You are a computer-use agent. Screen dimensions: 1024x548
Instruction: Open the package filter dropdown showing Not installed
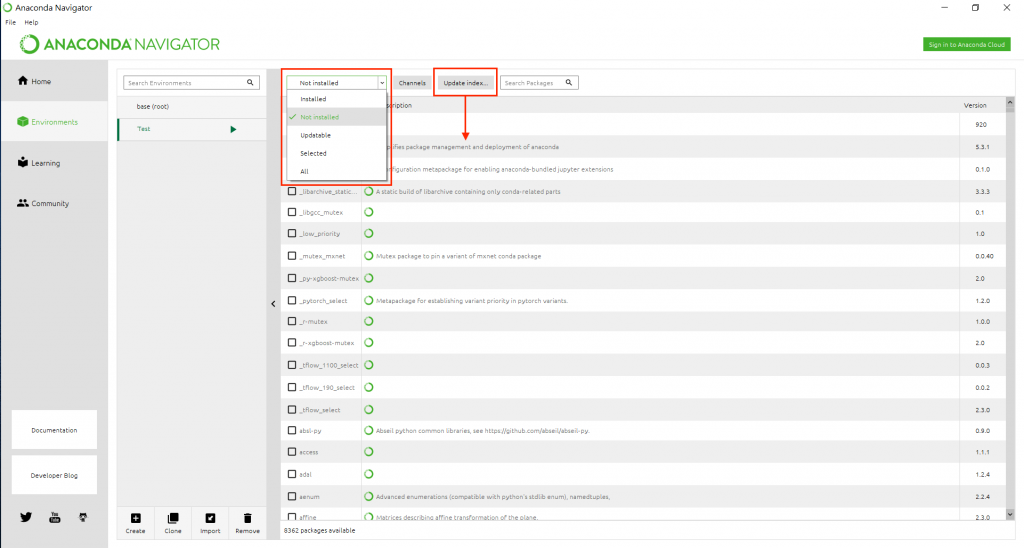336,82
